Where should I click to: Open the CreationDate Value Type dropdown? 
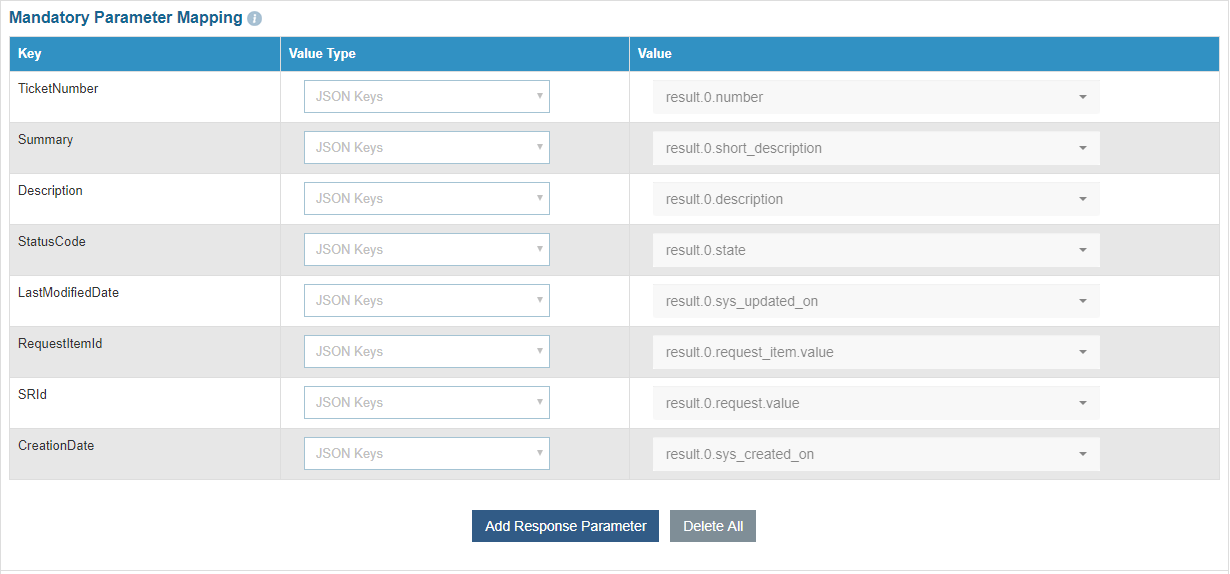(427, 454)
